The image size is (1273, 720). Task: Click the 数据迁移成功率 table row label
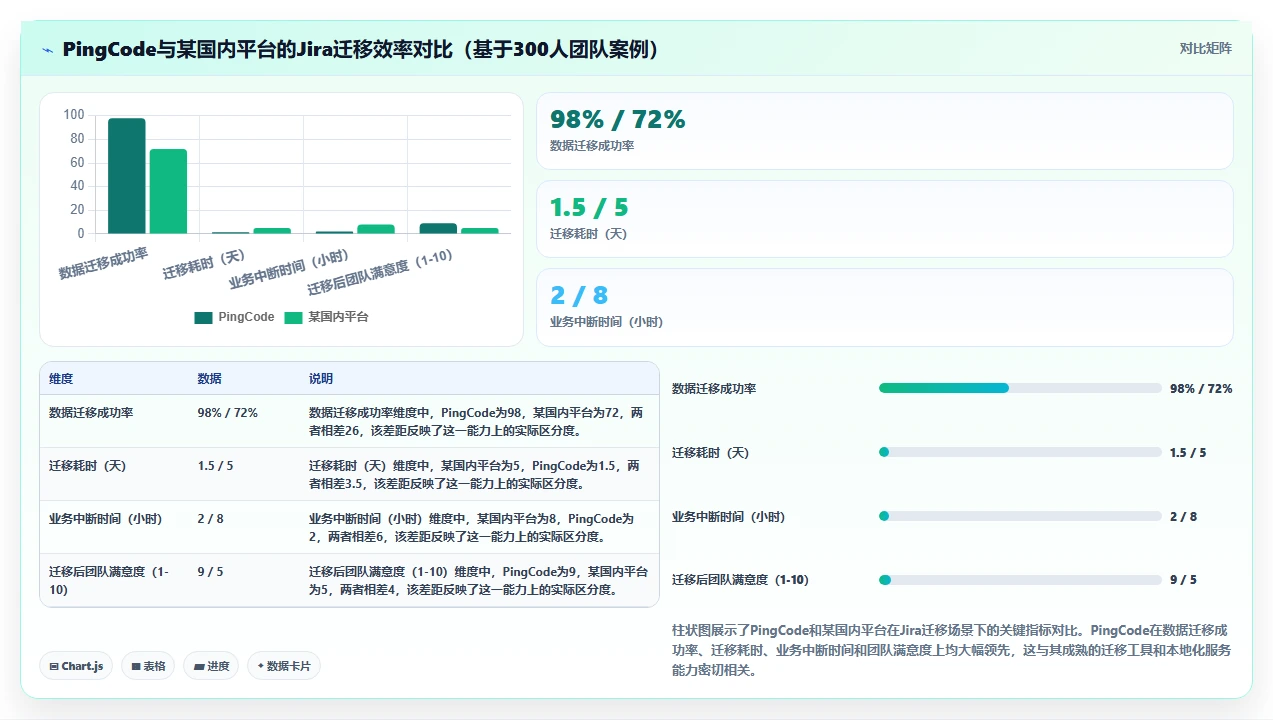coord(91,412)
